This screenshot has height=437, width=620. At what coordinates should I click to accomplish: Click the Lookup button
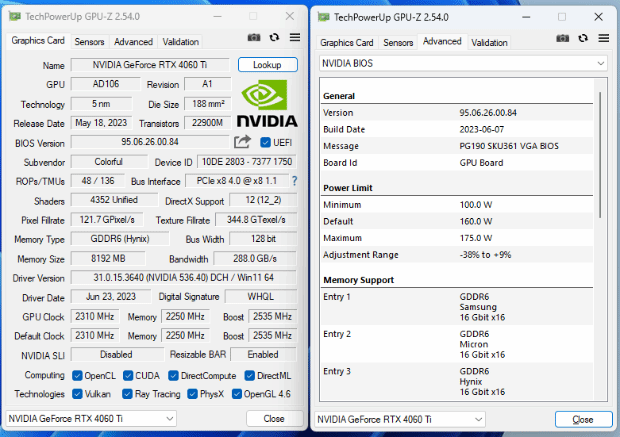coord(267,64)
